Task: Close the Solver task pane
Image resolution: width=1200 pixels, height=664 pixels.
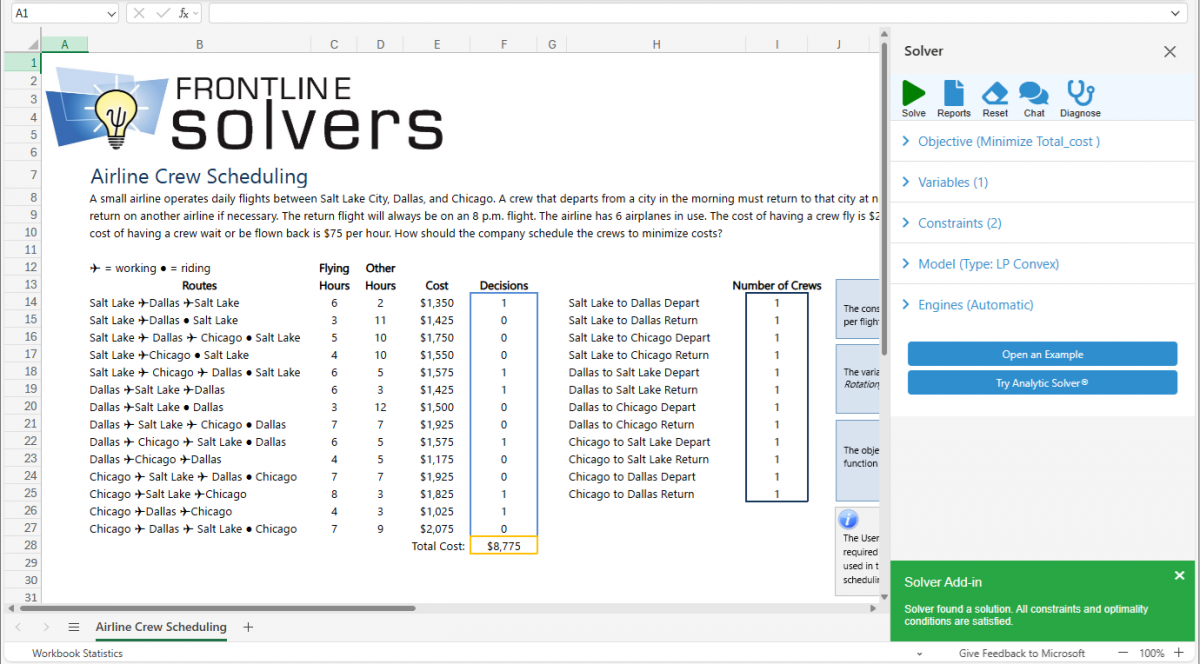Action: (1169, 52)
